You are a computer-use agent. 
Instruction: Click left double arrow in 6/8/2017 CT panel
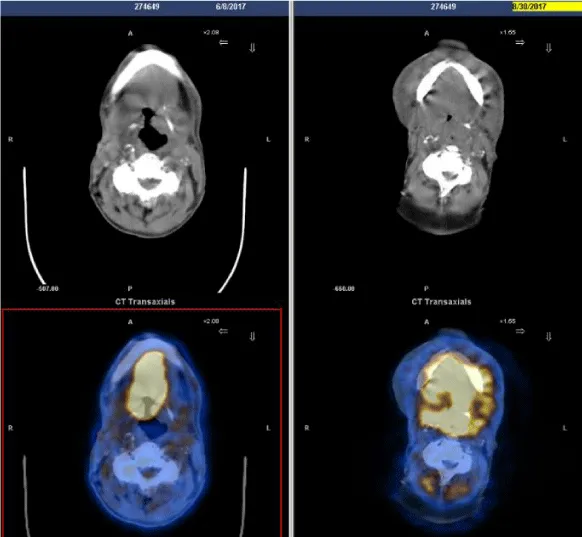click(x=223, y=43)
